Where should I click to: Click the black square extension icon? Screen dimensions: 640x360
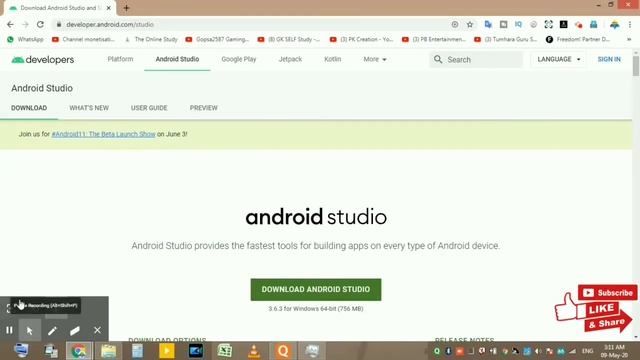point(563,24)
